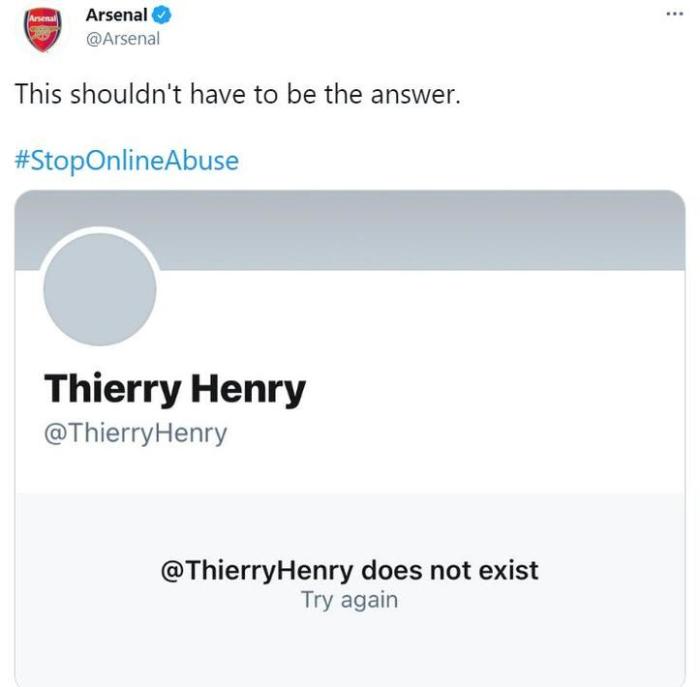
Task: Click the blank gray circular avatar placeholder
Action: tap(100, 288)
